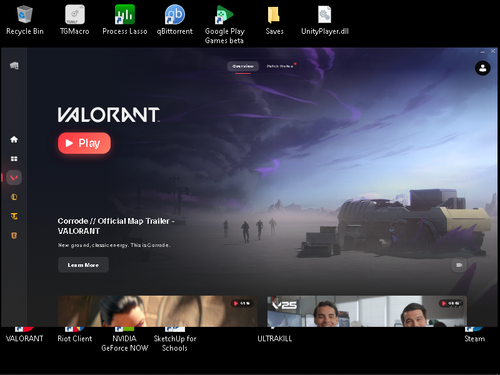
Task: Open the game library grid icon
Action: [14, 159]
